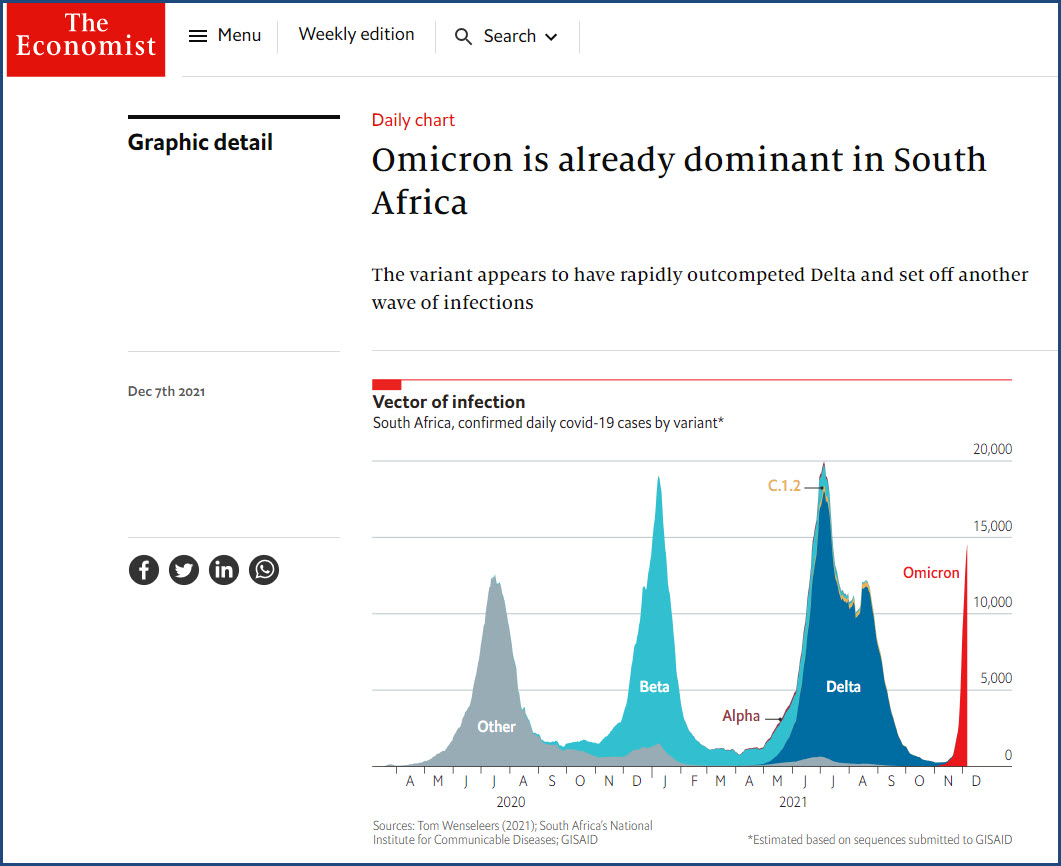Click the gray Other wave in chart

point(496,726)
